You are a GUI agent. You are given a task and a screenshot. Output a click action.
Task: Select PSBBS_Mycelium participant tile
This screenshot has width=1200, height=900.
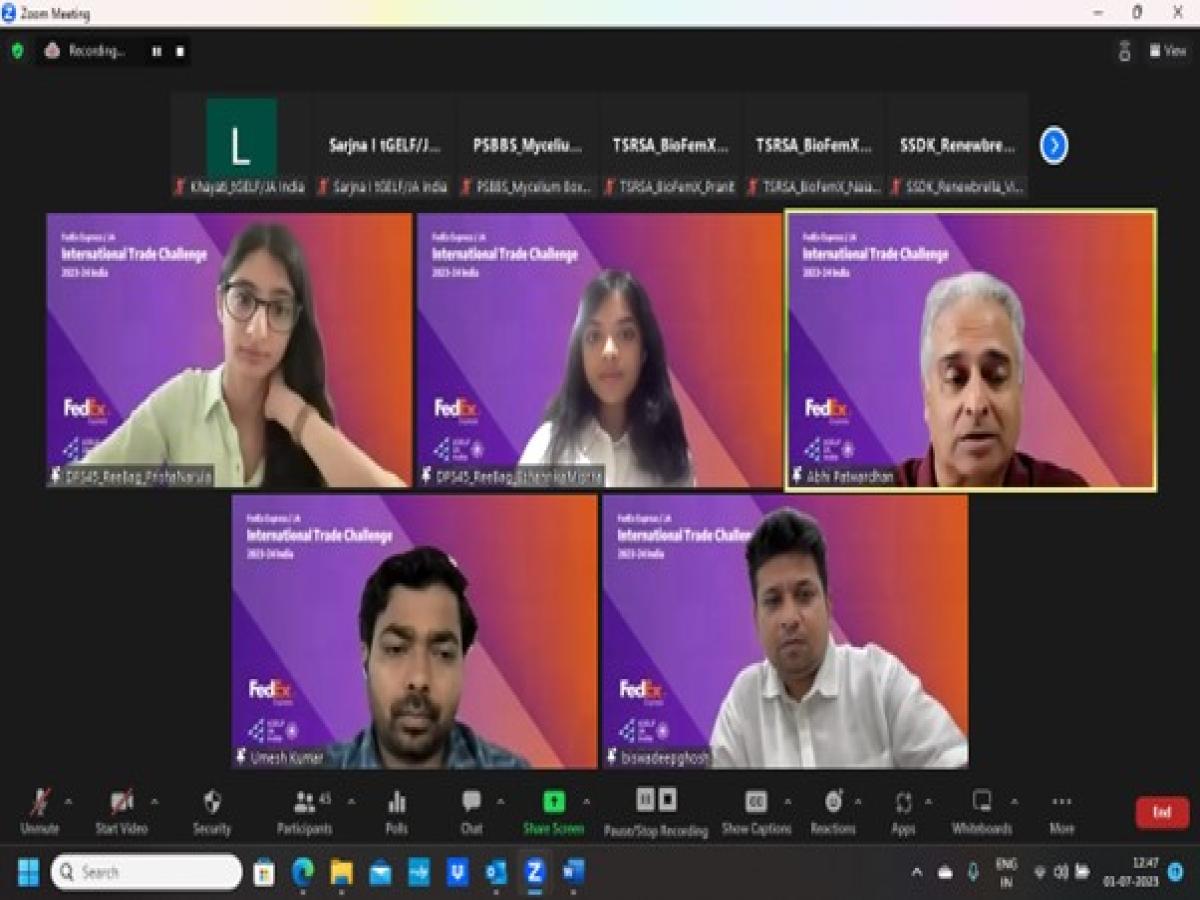[528, 146]
